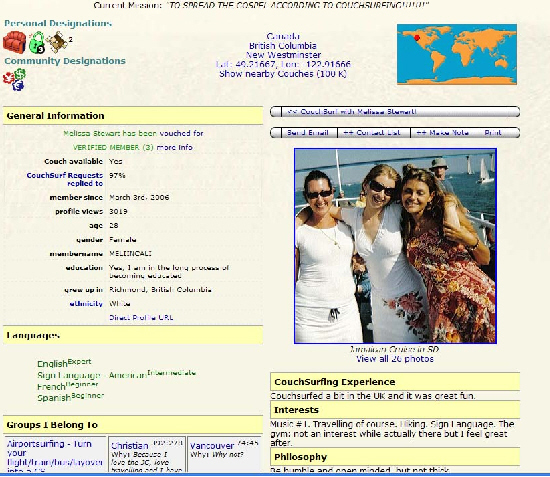Click CouchSurf with Melissa Stewart button

tap(395, 112)
